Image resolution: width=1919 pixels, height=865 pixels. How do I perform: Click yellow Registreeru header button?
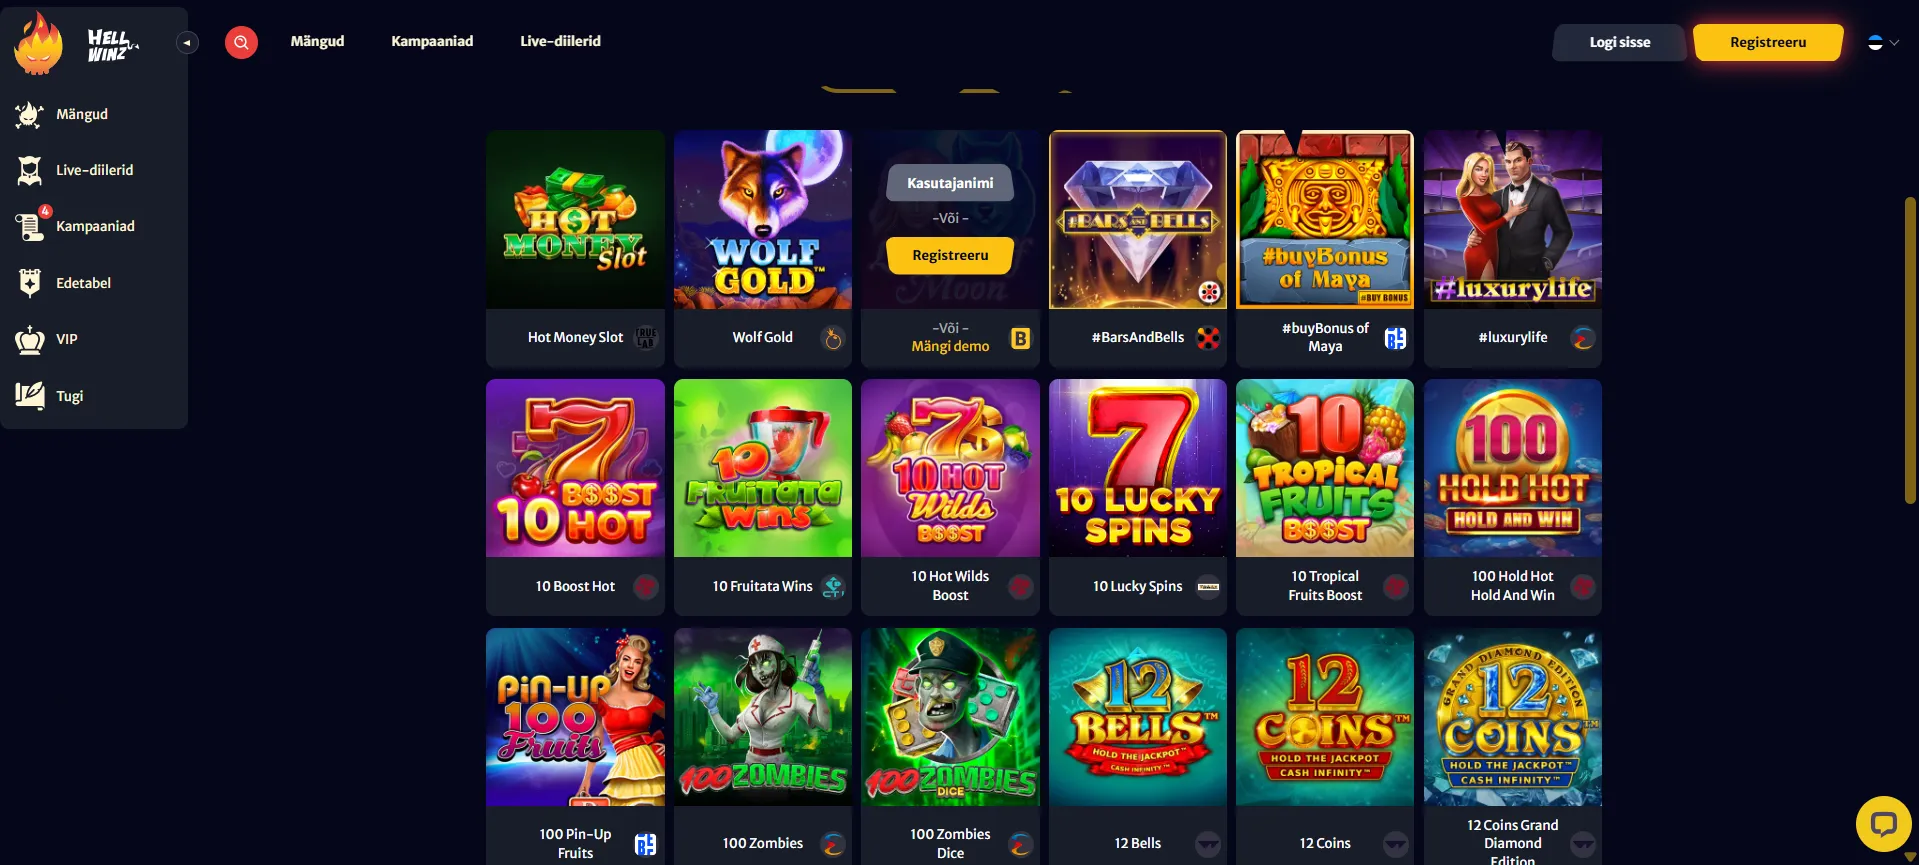[x=1768, y=42]
